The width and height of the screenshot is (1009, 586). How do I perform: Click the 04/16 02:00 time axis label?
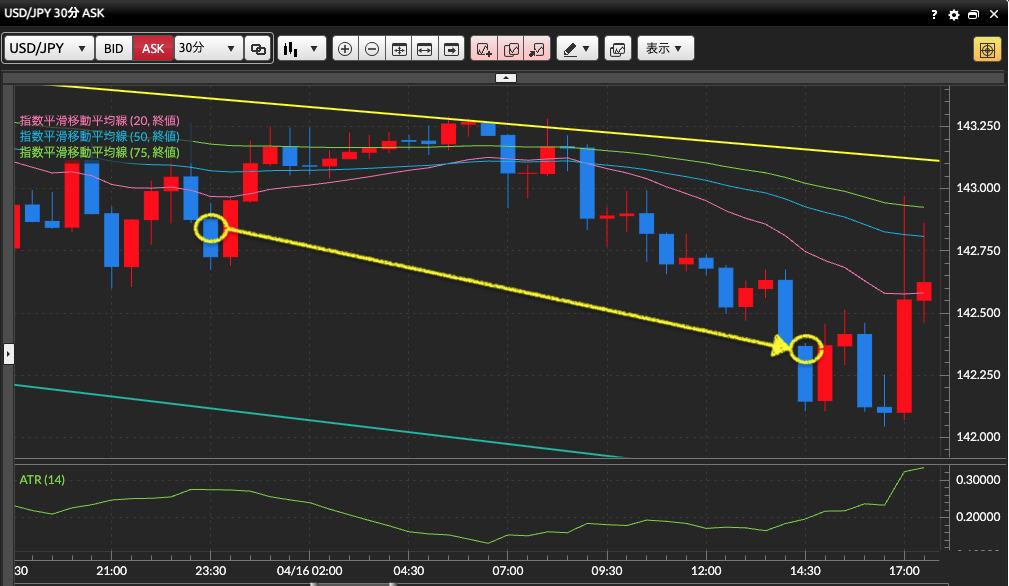point(310,571)
